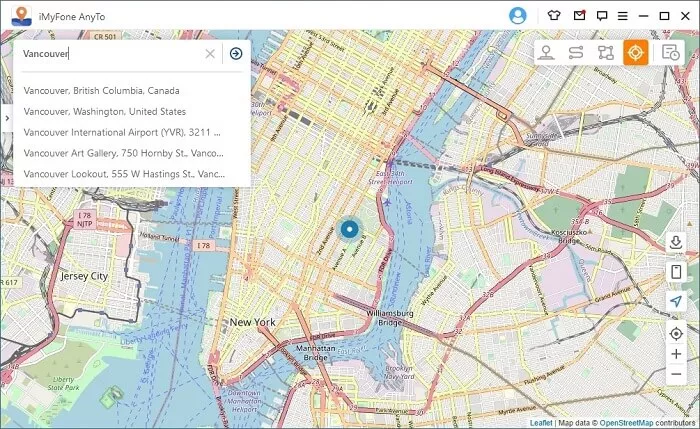Screen dimensions: 700x429
Task: Click the Brooklyn Navy Yard label
Action: click(399, 372)
